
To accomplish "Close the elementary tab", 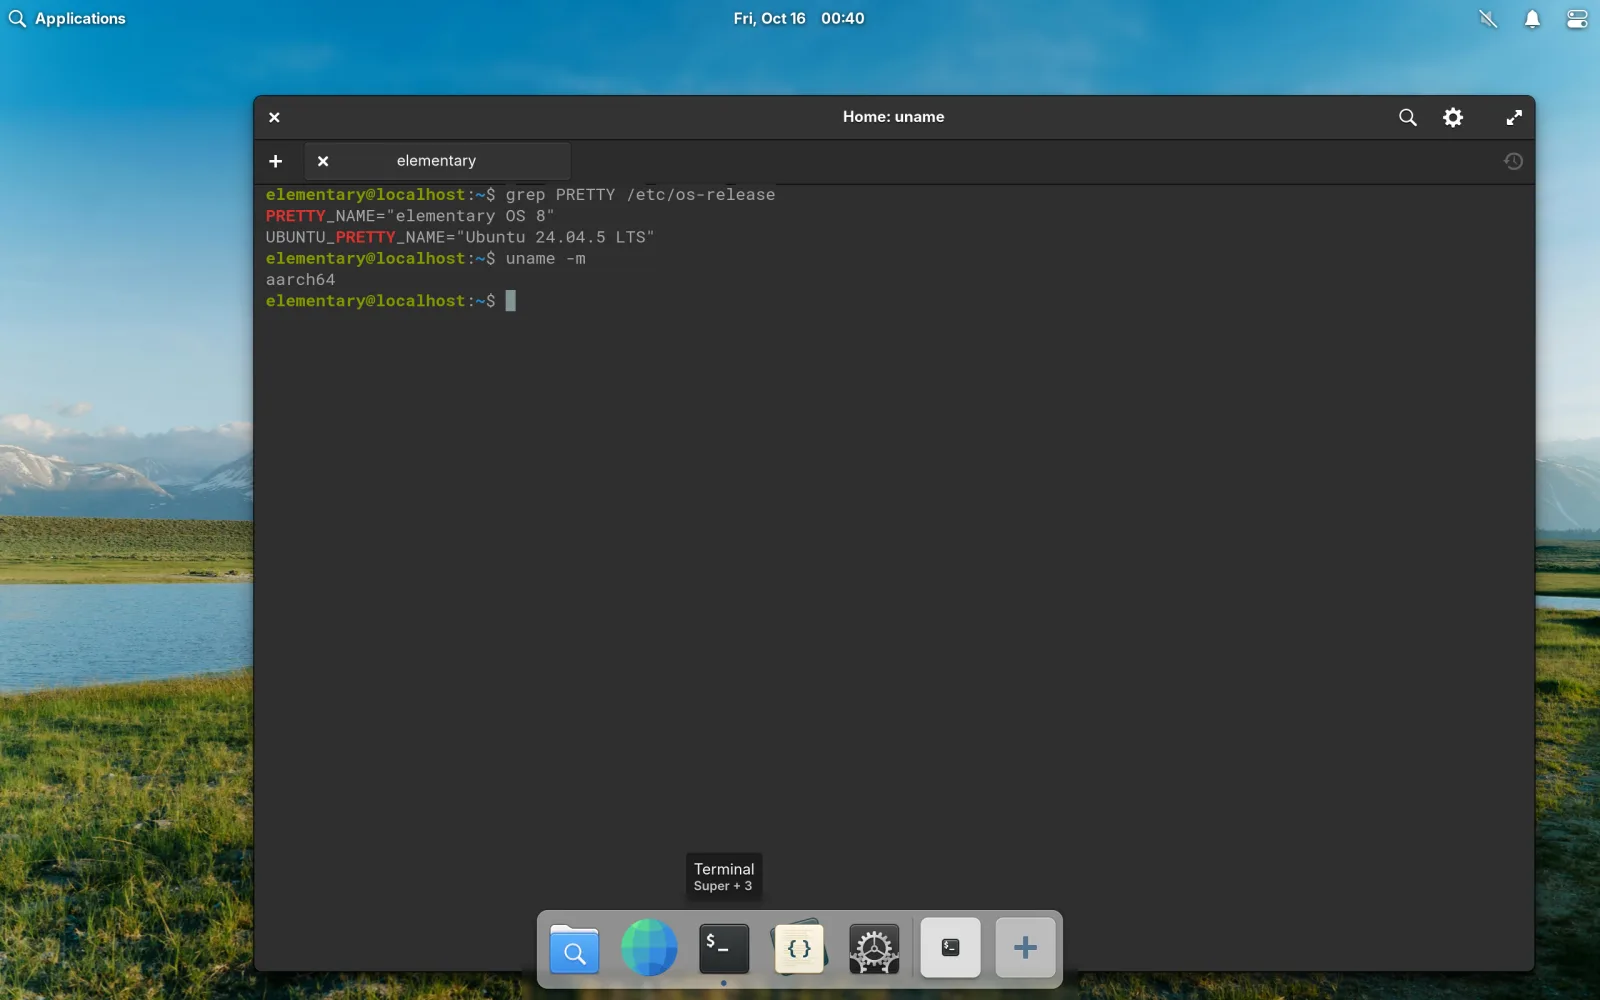I will 323,161.
